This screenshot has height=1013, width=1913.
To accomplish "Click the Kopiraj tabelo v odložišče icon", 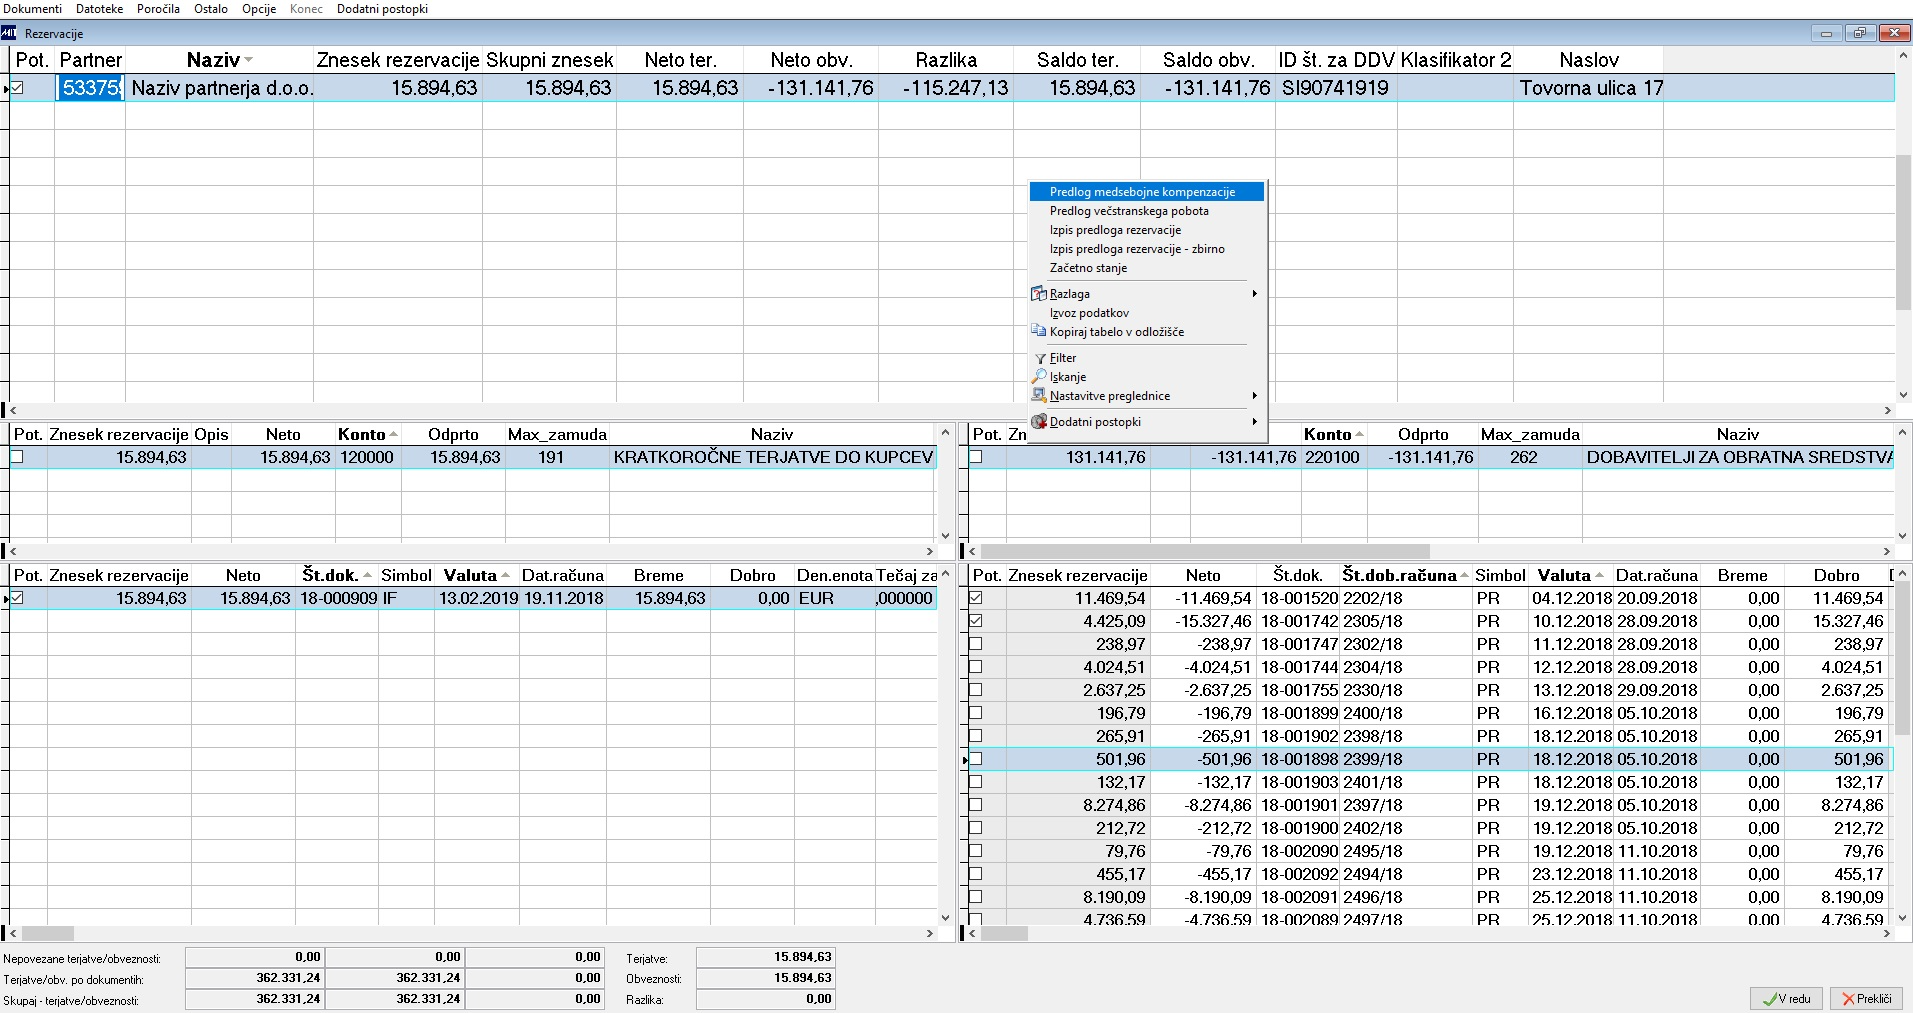I will coord(1040,332).
